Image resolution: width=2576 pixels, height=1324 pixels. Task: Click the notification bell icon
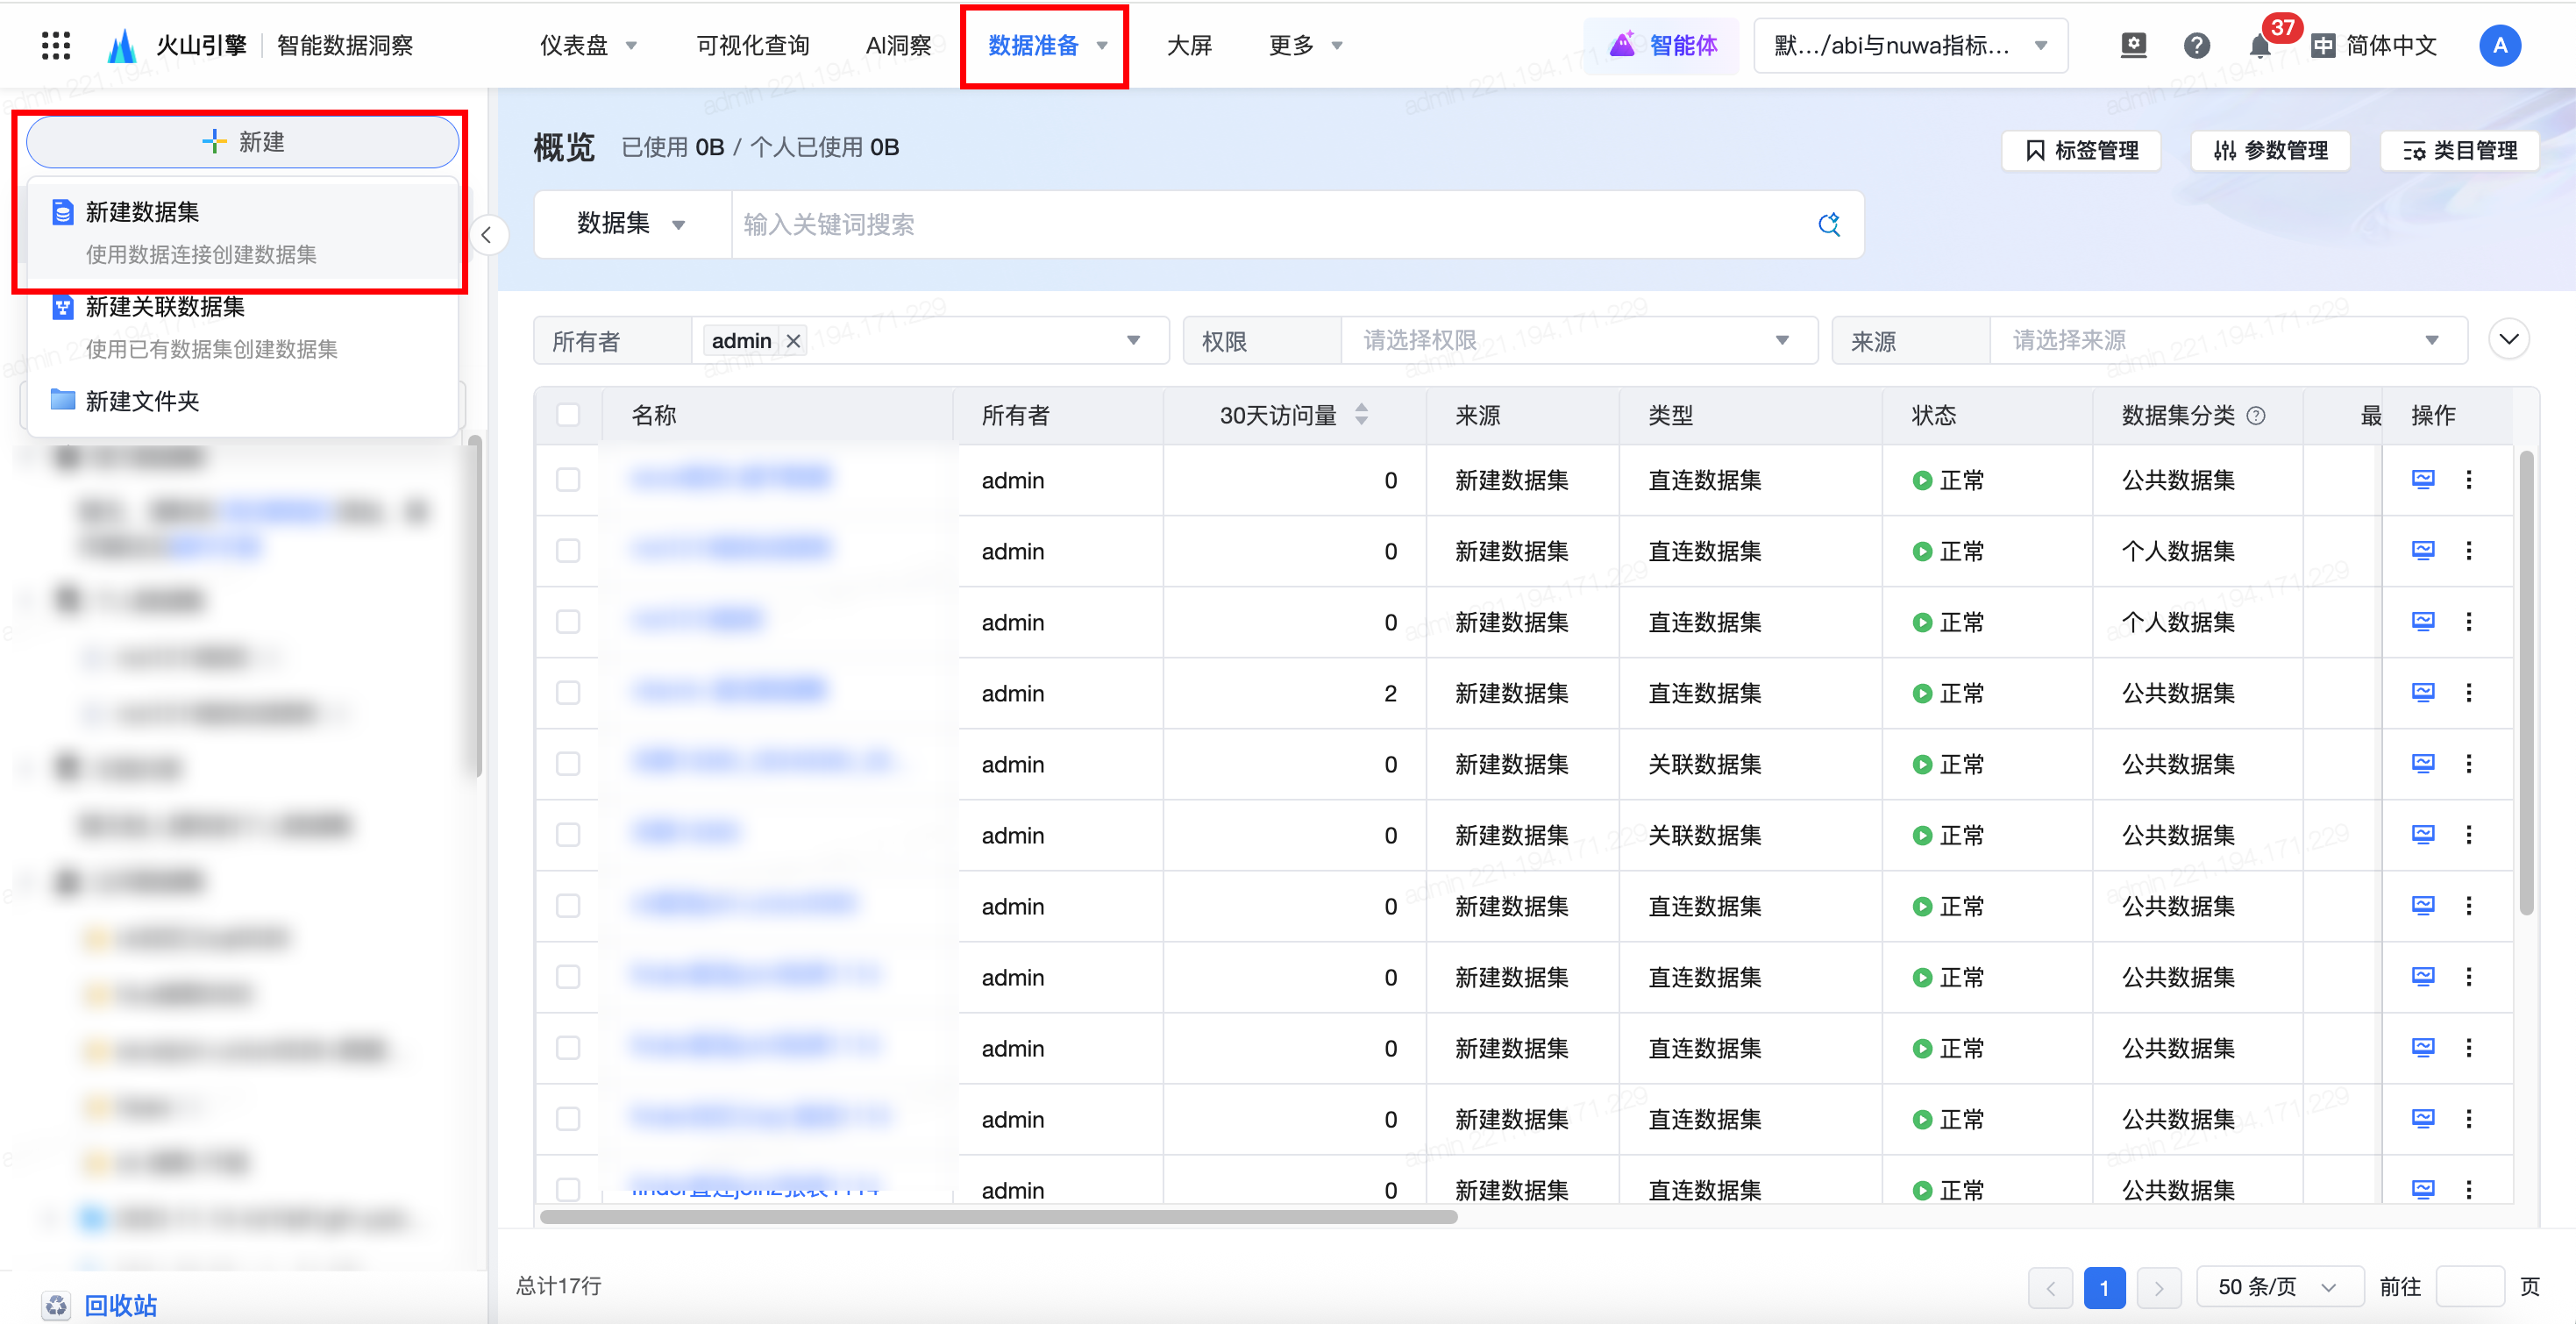(2259, 46)
